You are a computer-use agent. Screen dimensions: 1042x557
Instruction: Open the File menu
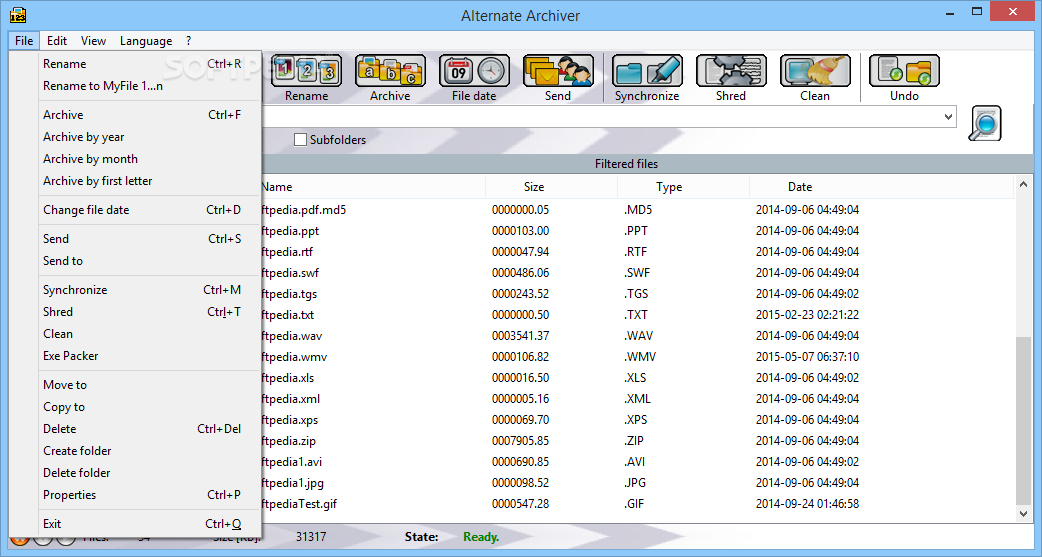pyautogui.click(x=24, y=41)
